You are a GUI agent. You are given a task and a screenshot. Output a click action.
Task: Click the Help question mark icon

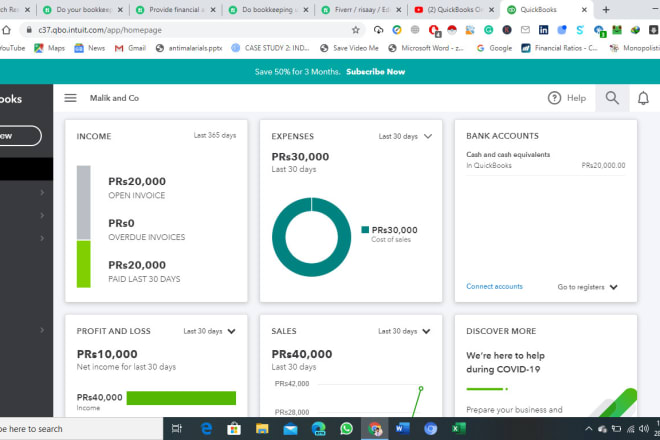(554, 98)
